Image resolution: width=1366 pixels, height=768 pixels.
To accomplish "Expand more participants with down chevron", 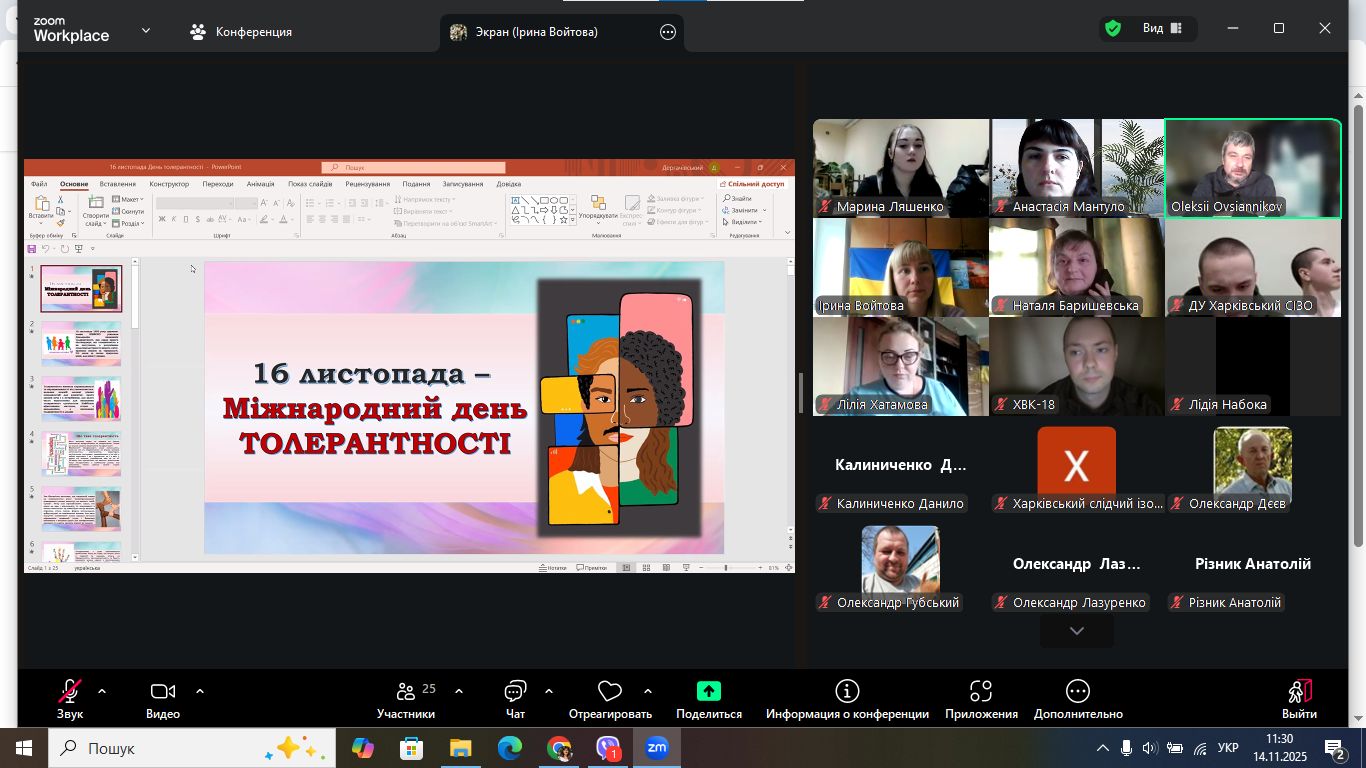I will [x=1076, y=631].
